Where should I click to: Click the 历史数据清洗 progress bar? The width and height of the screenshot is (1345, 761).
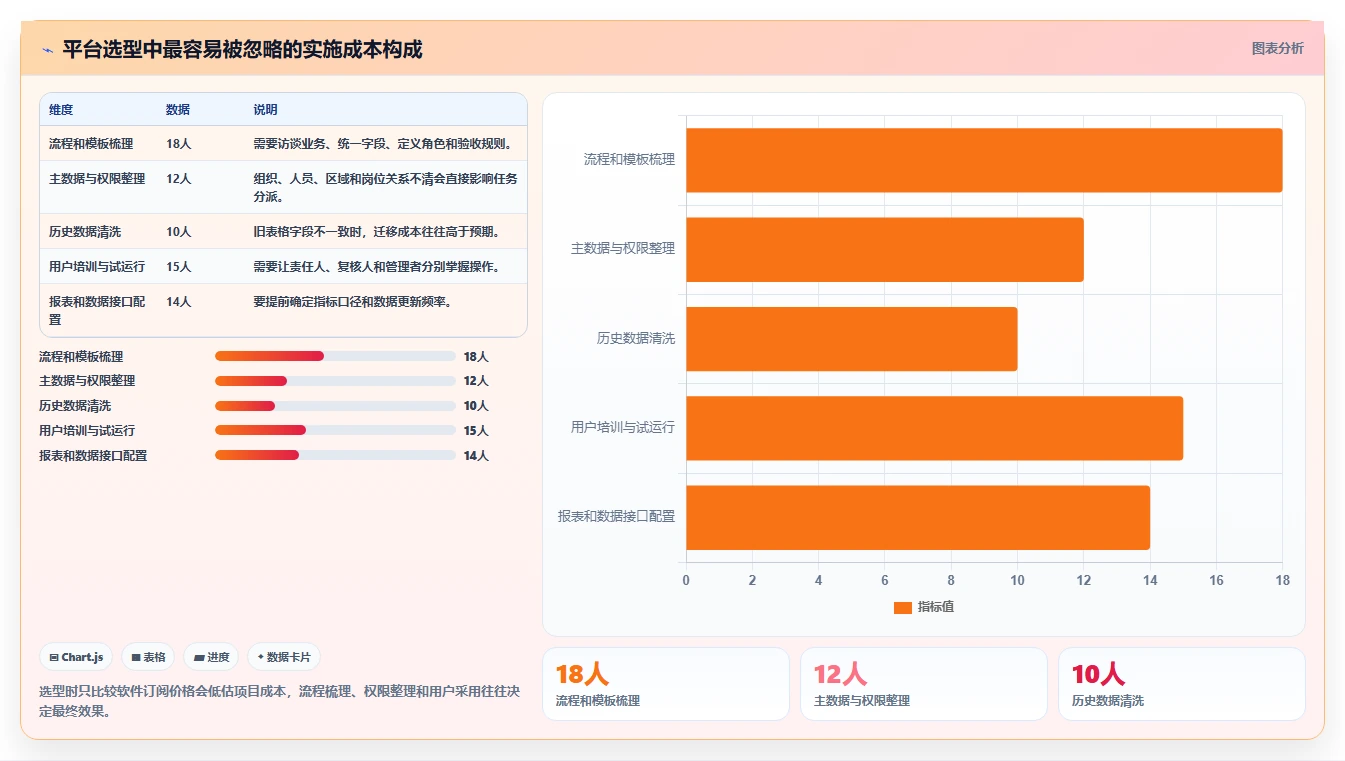[335, 406]
